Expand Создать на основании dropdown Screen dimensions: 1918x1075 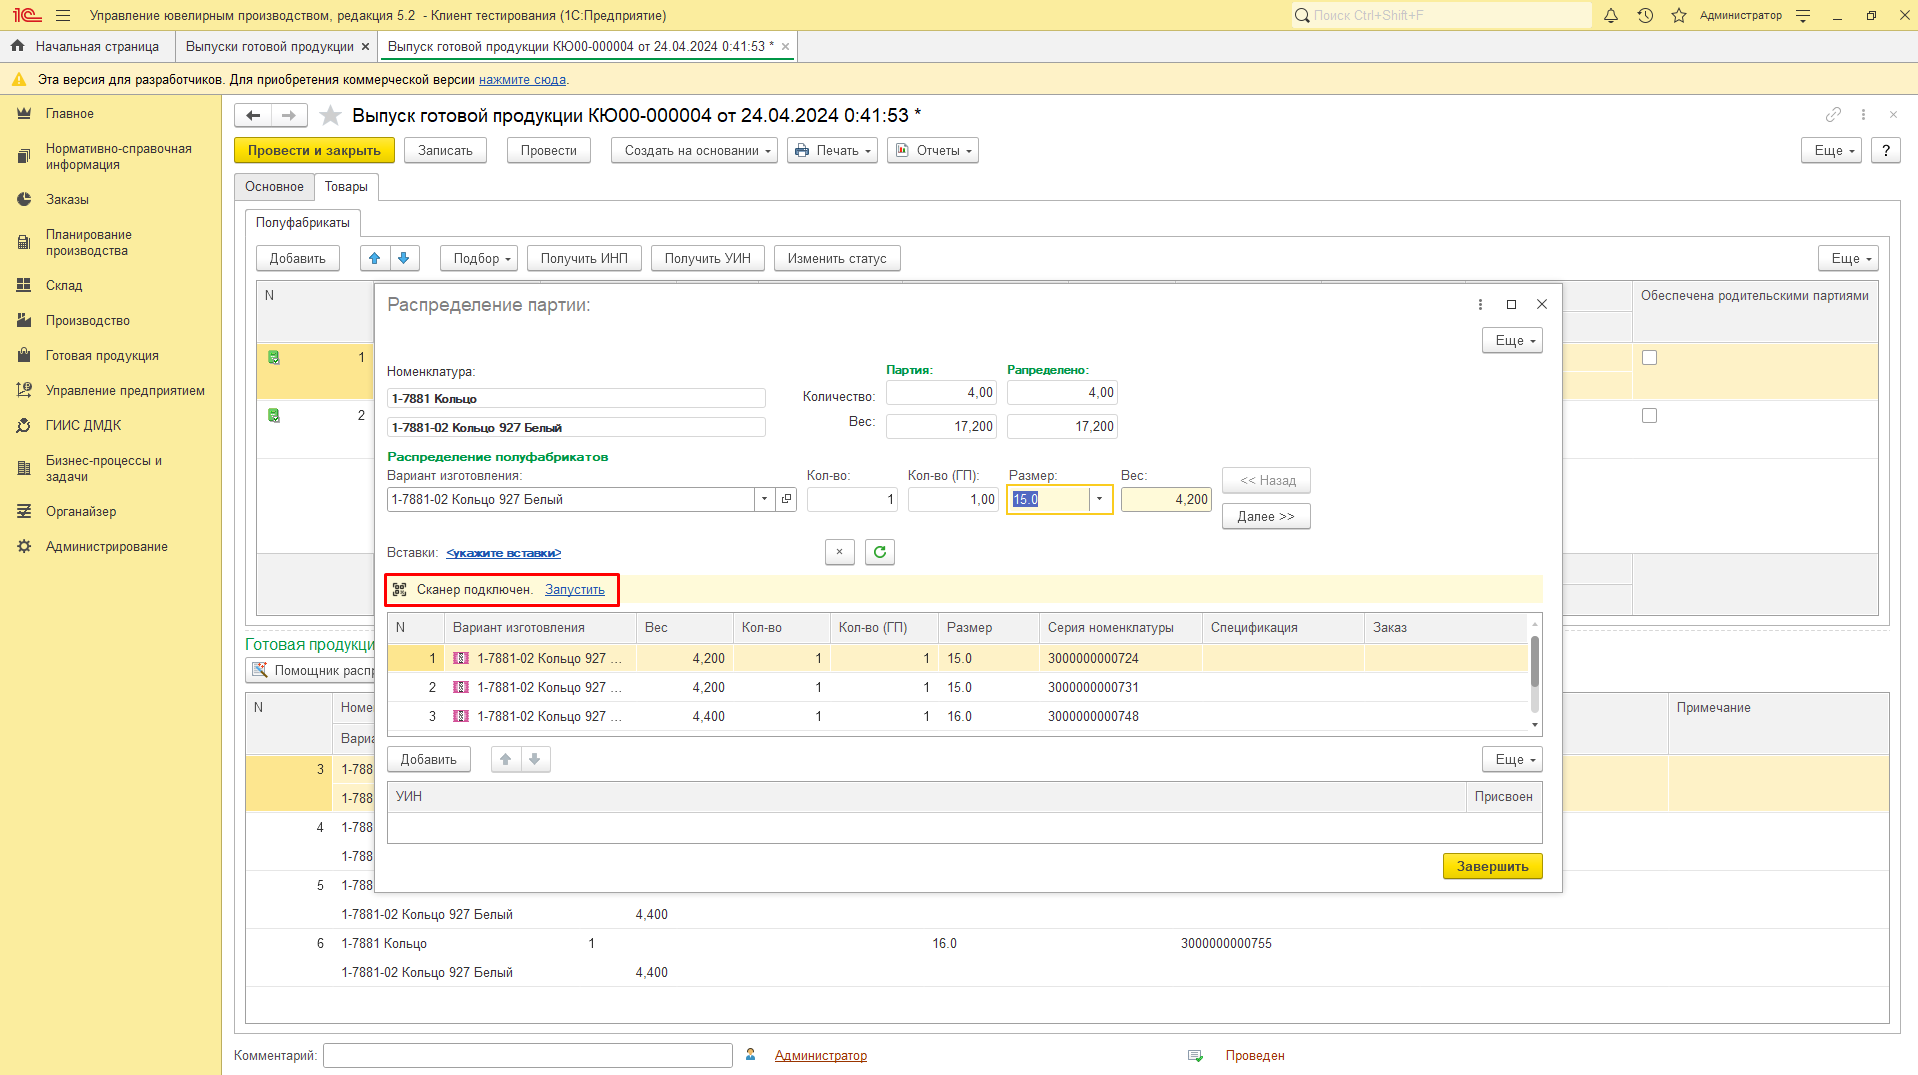694,150
